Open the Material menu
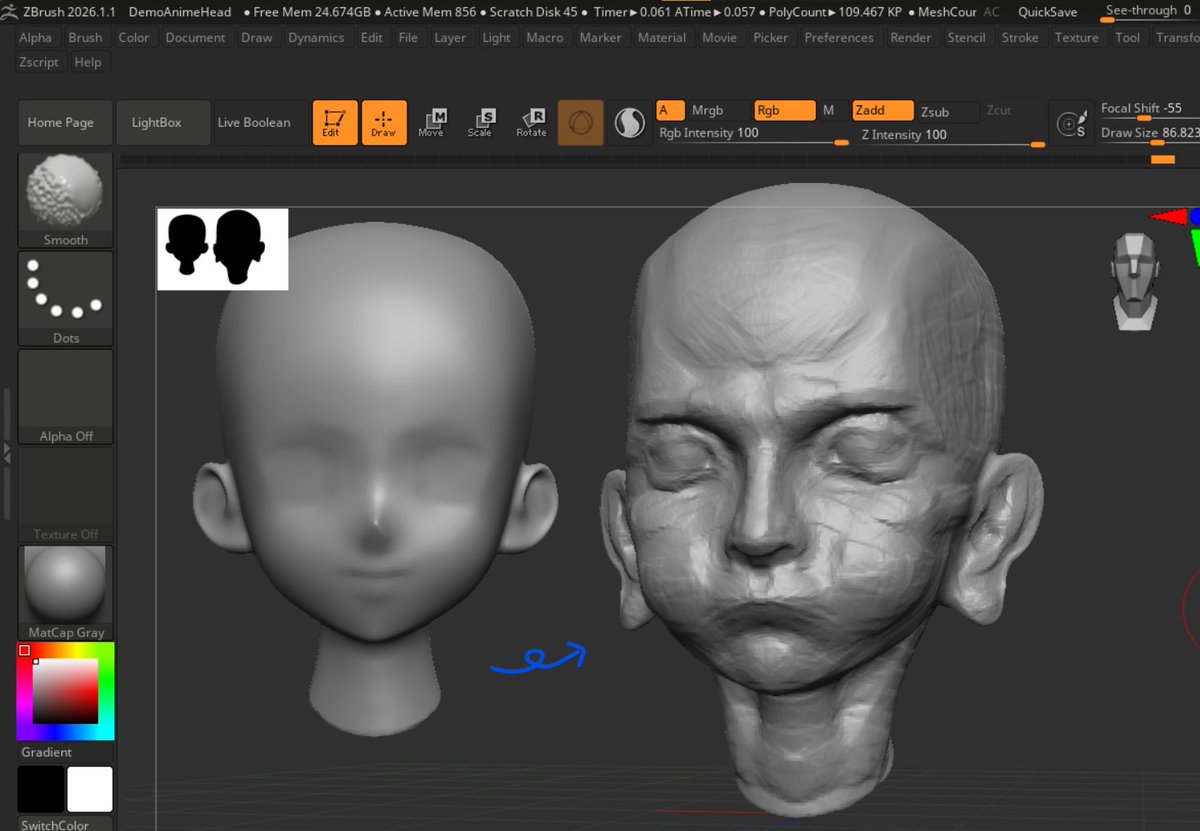Viewport: 1200px width, 831px height. click(x=662, y=38)
